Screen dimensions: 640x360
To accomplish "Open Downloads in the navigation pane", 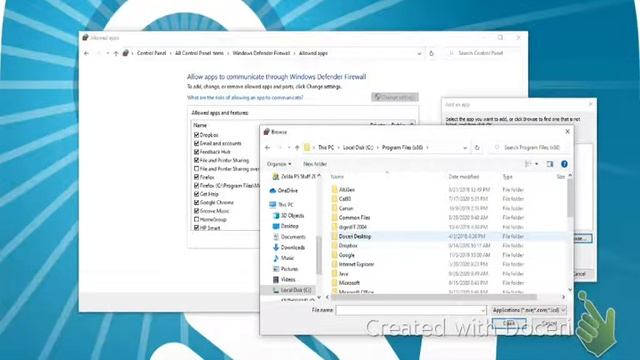I will pos(293,247).
